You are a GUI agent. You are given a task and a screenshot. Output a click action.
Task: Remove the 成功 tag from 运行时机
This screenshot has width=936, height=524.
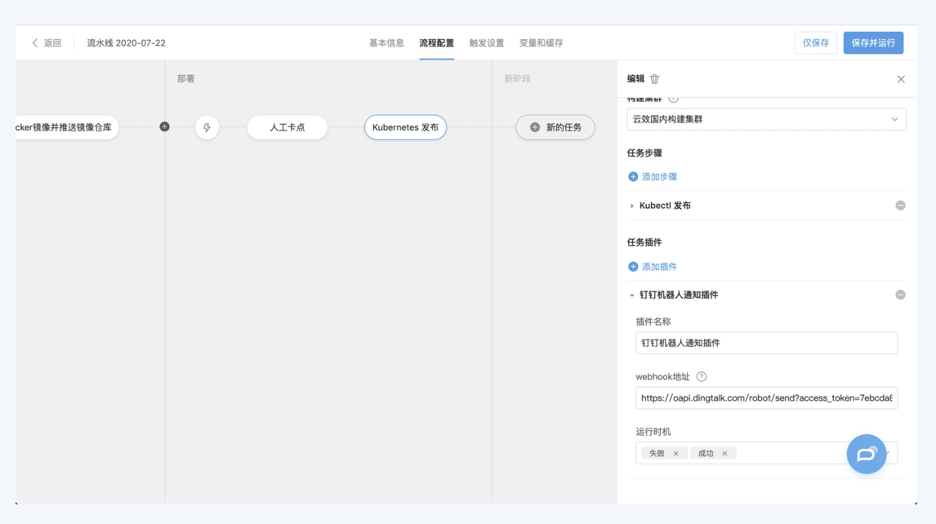click(x=725, y=454)
